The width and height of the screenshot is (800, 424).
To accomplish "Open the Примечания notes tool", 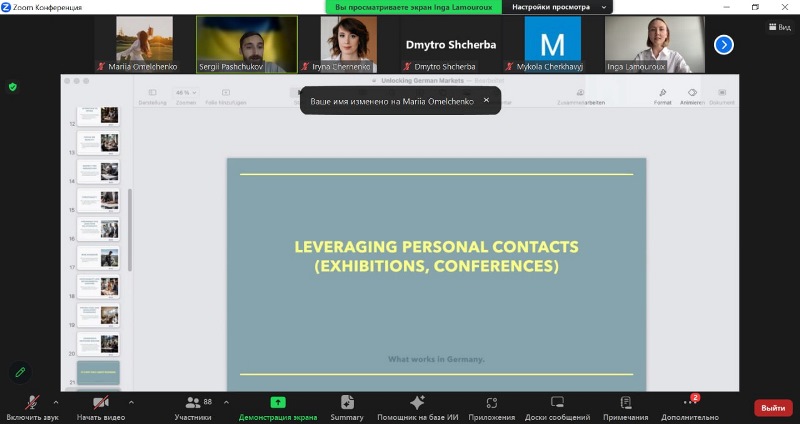I will pyautogui.click(x=626, y=408).
